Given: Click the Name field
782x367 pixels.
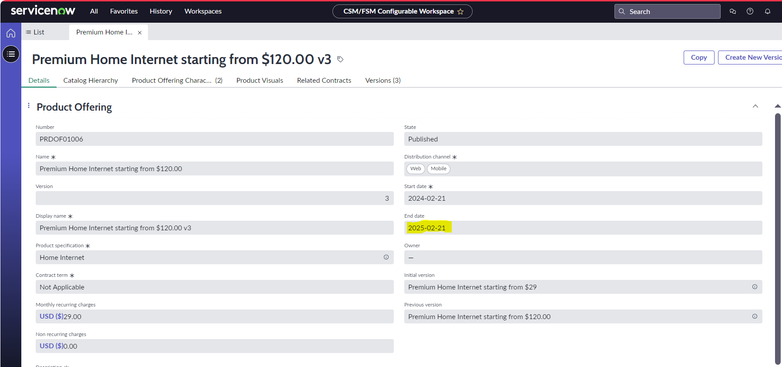Looking at the screenshot, I should pyautogui.click(x=214, y=169).
